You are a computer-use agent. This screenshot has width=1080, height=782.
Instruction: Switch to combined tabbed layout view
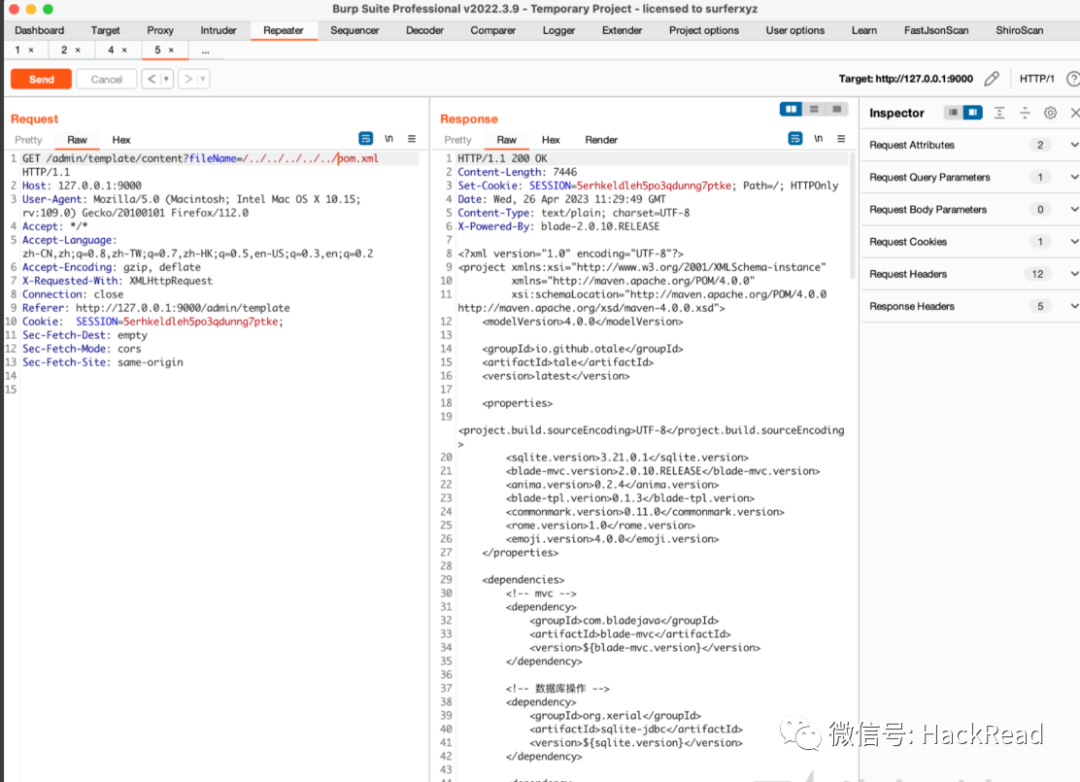tap(837, 109)
